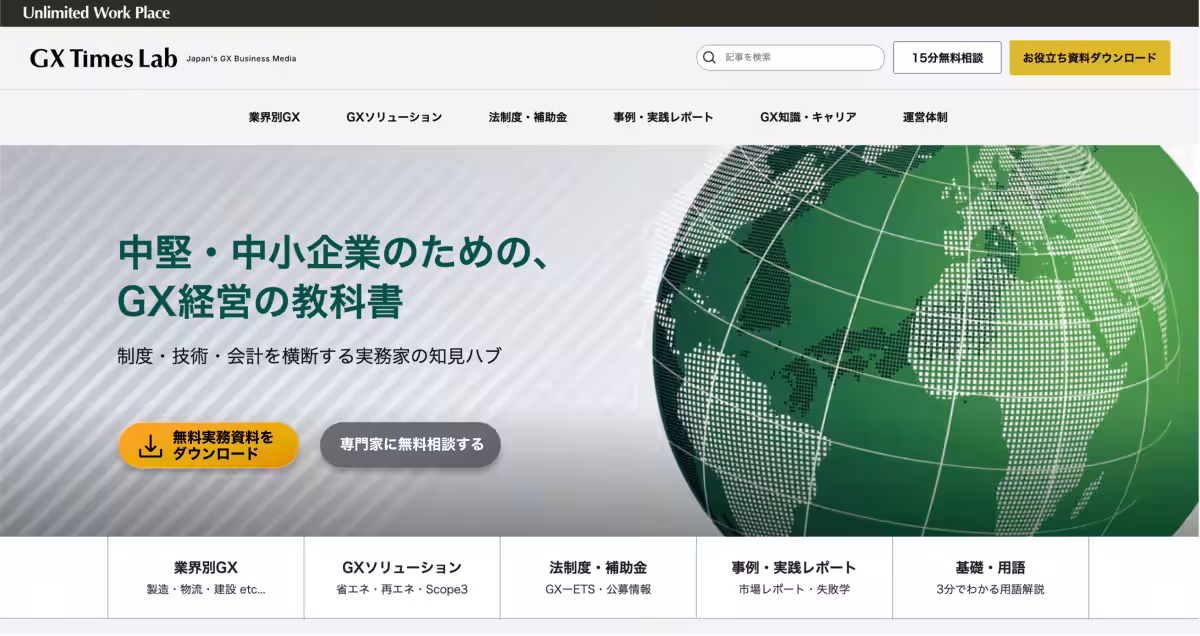1200x636 pixels.
Task: Click the 15分無料相談 button
Action: [x=947, y=58]
